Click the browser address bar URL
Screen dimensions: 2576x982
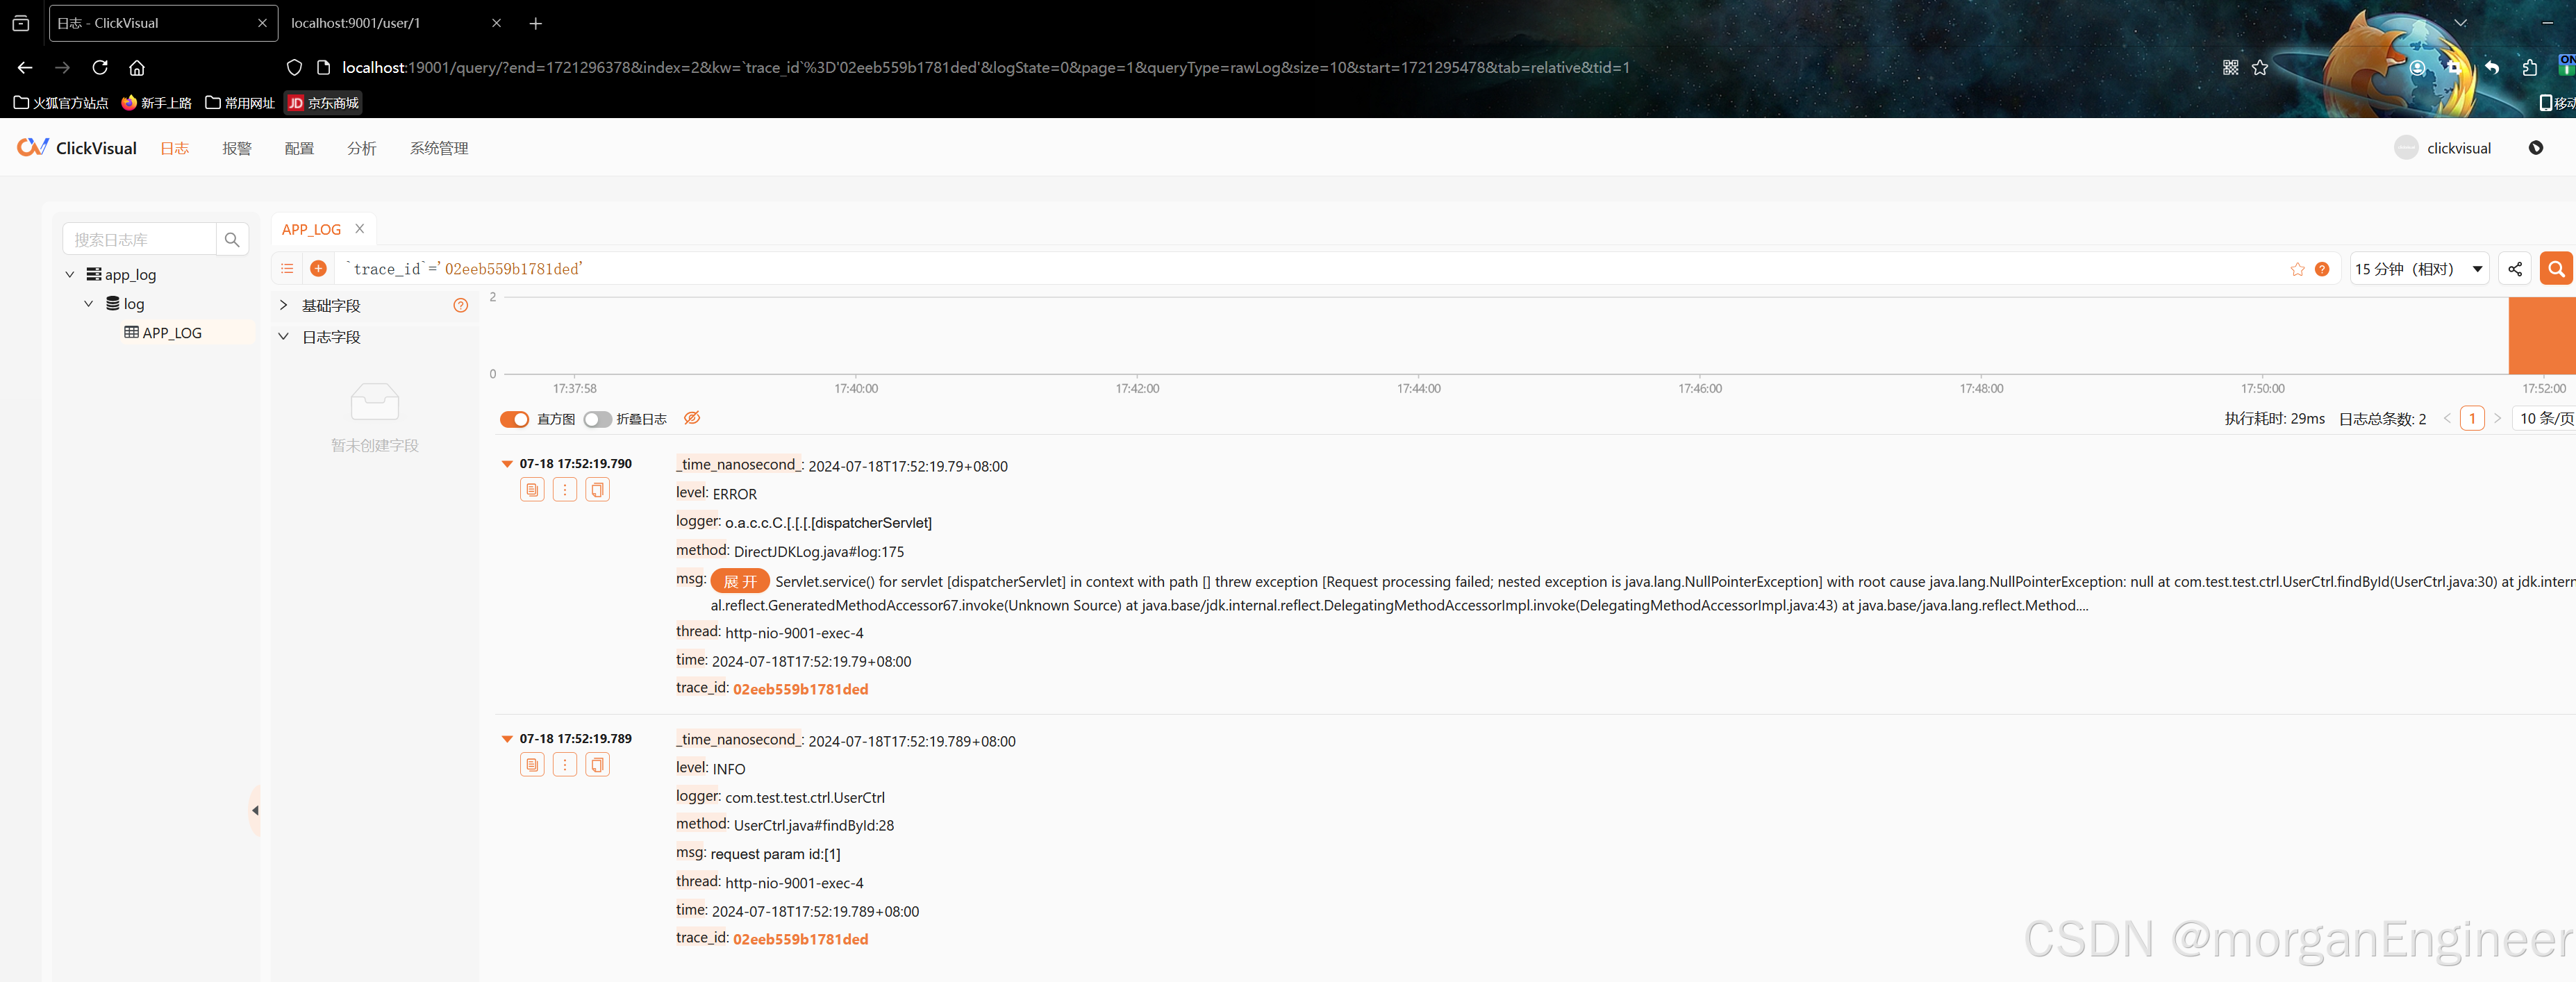(986, 68)
